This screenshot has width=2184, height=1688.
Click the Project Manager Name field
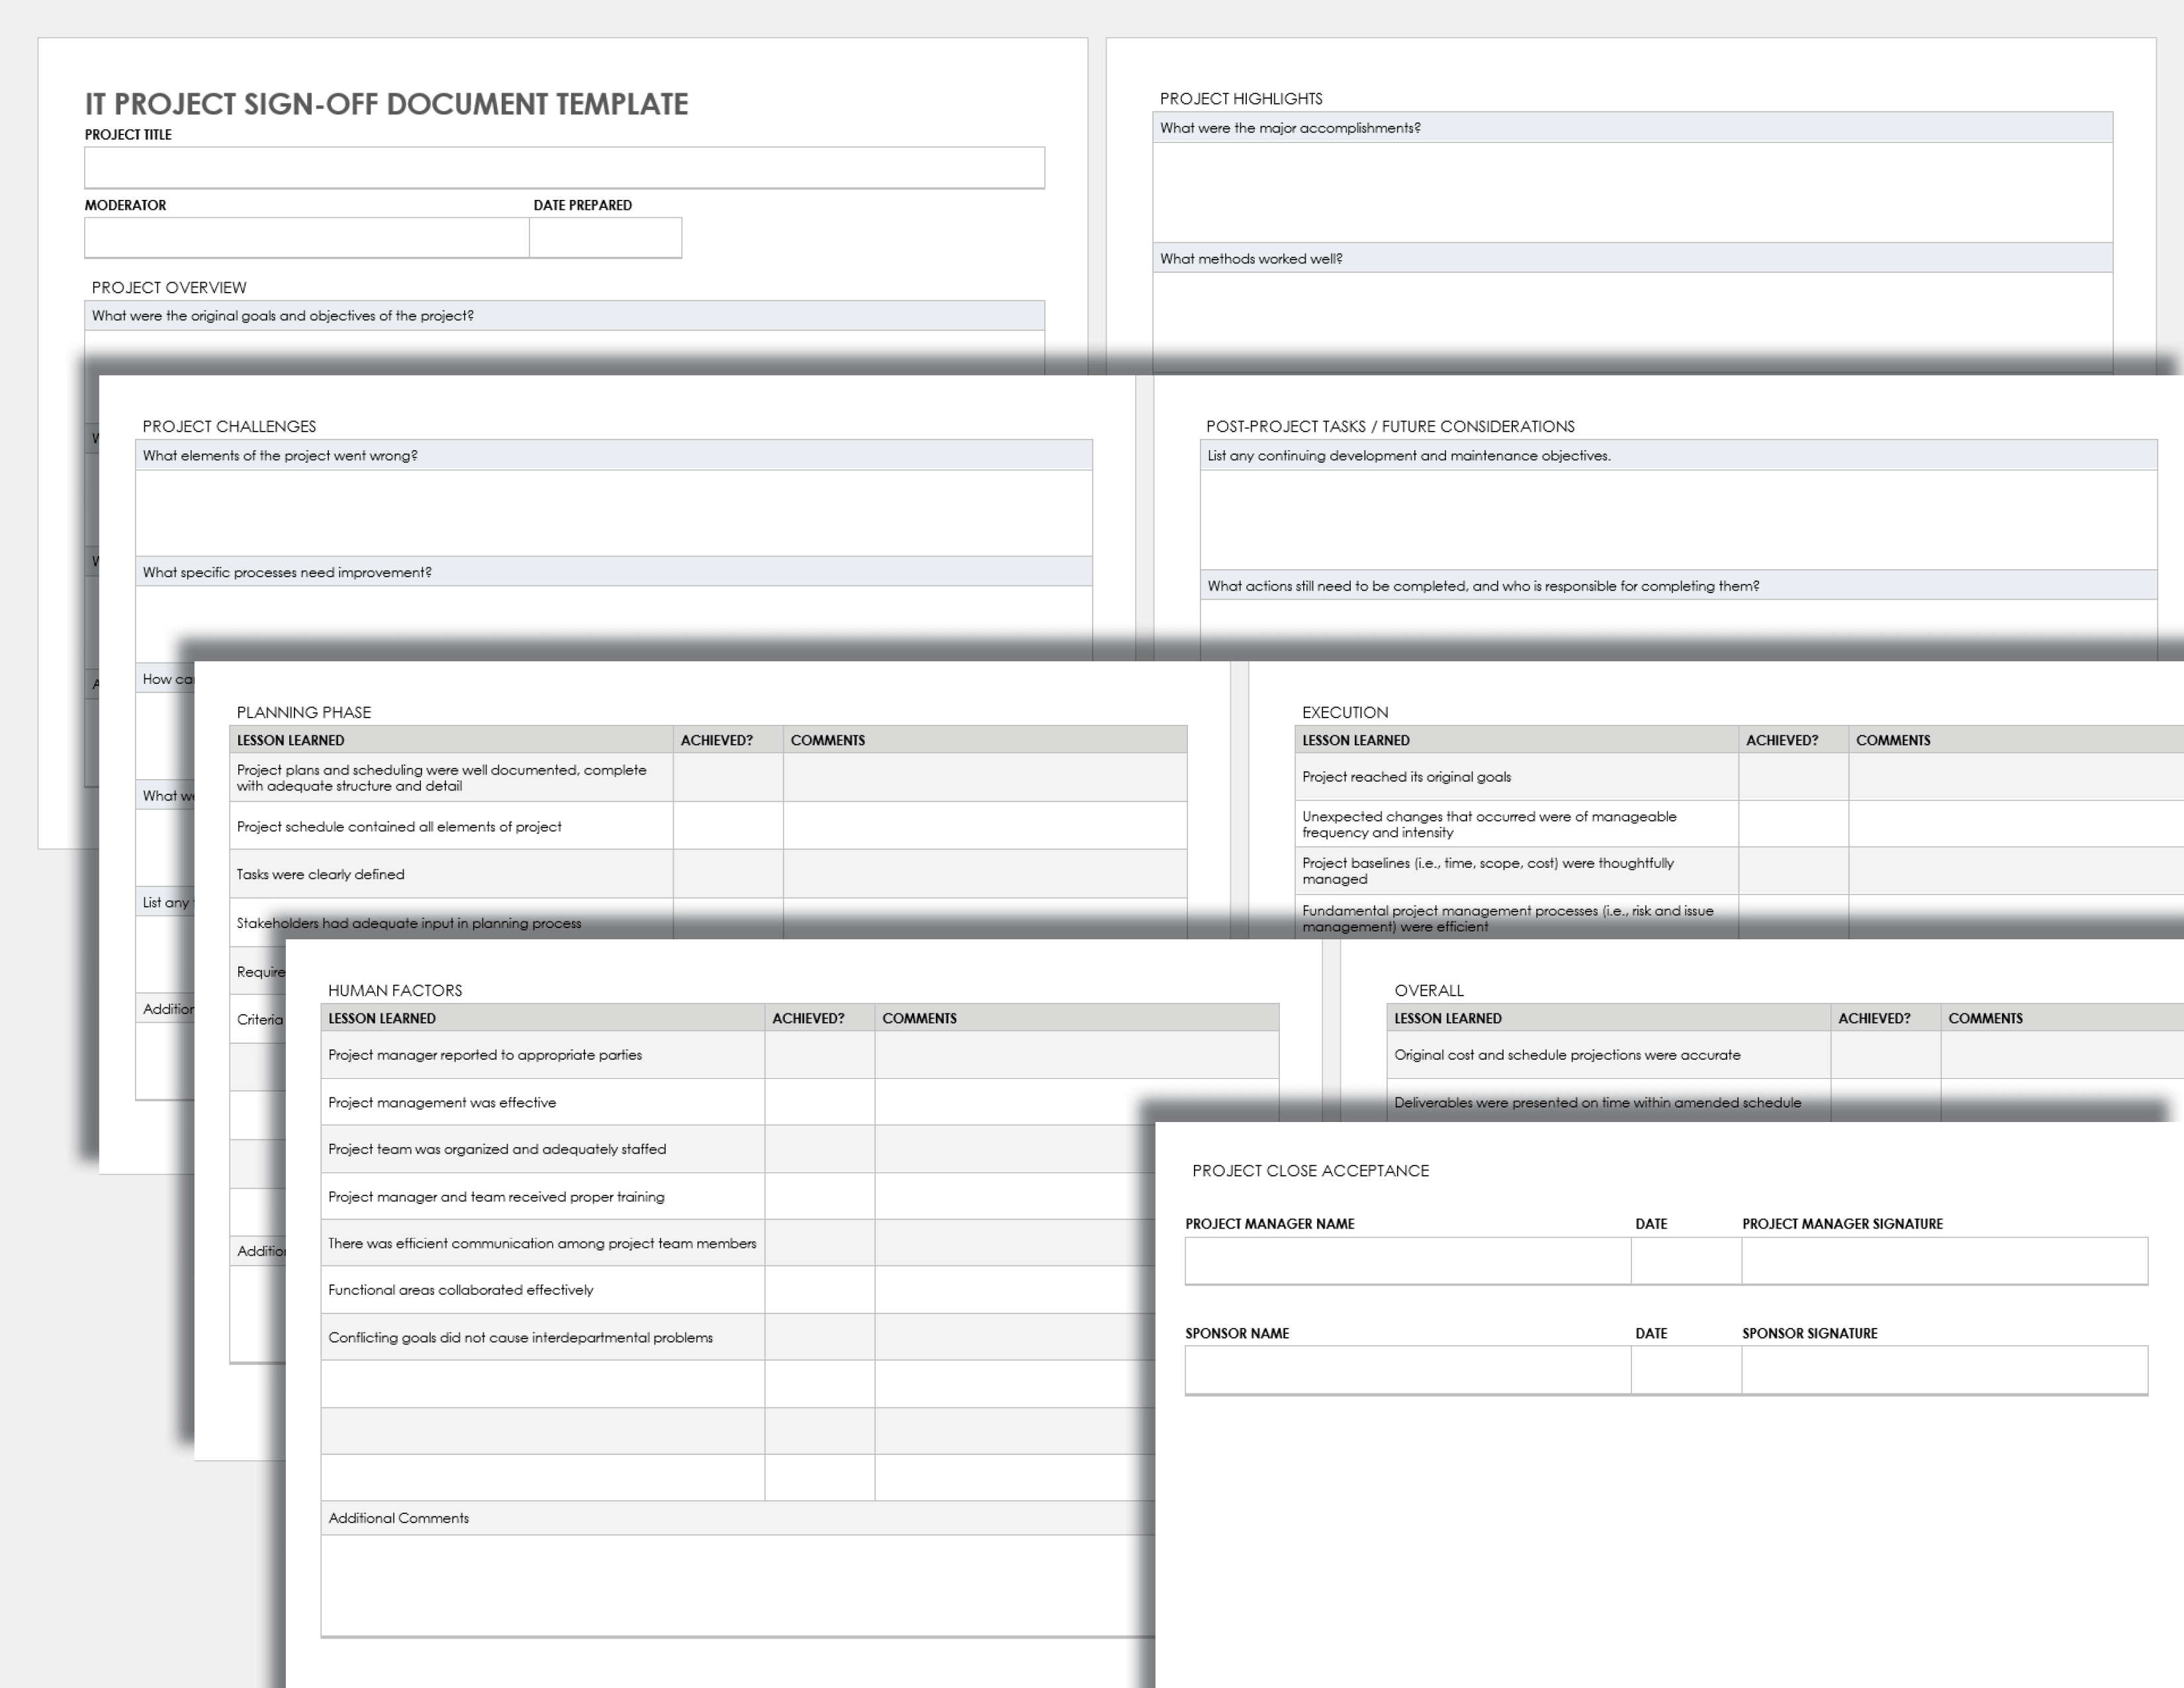tap(1408, 1261)
